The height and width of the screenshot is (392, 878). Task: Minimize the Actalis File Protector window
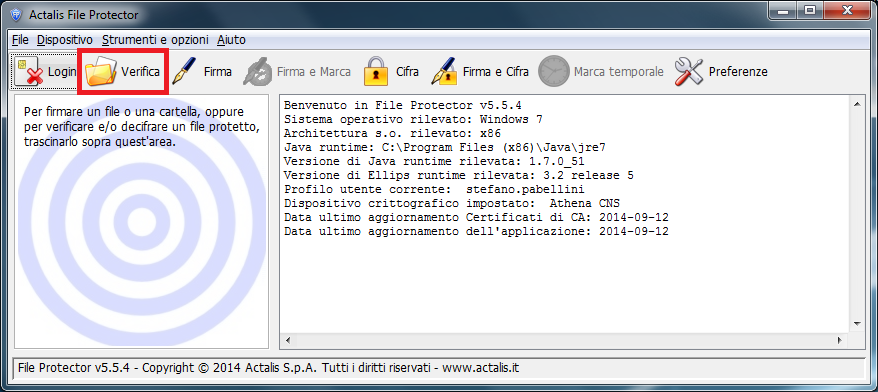[x=782, y=11]
